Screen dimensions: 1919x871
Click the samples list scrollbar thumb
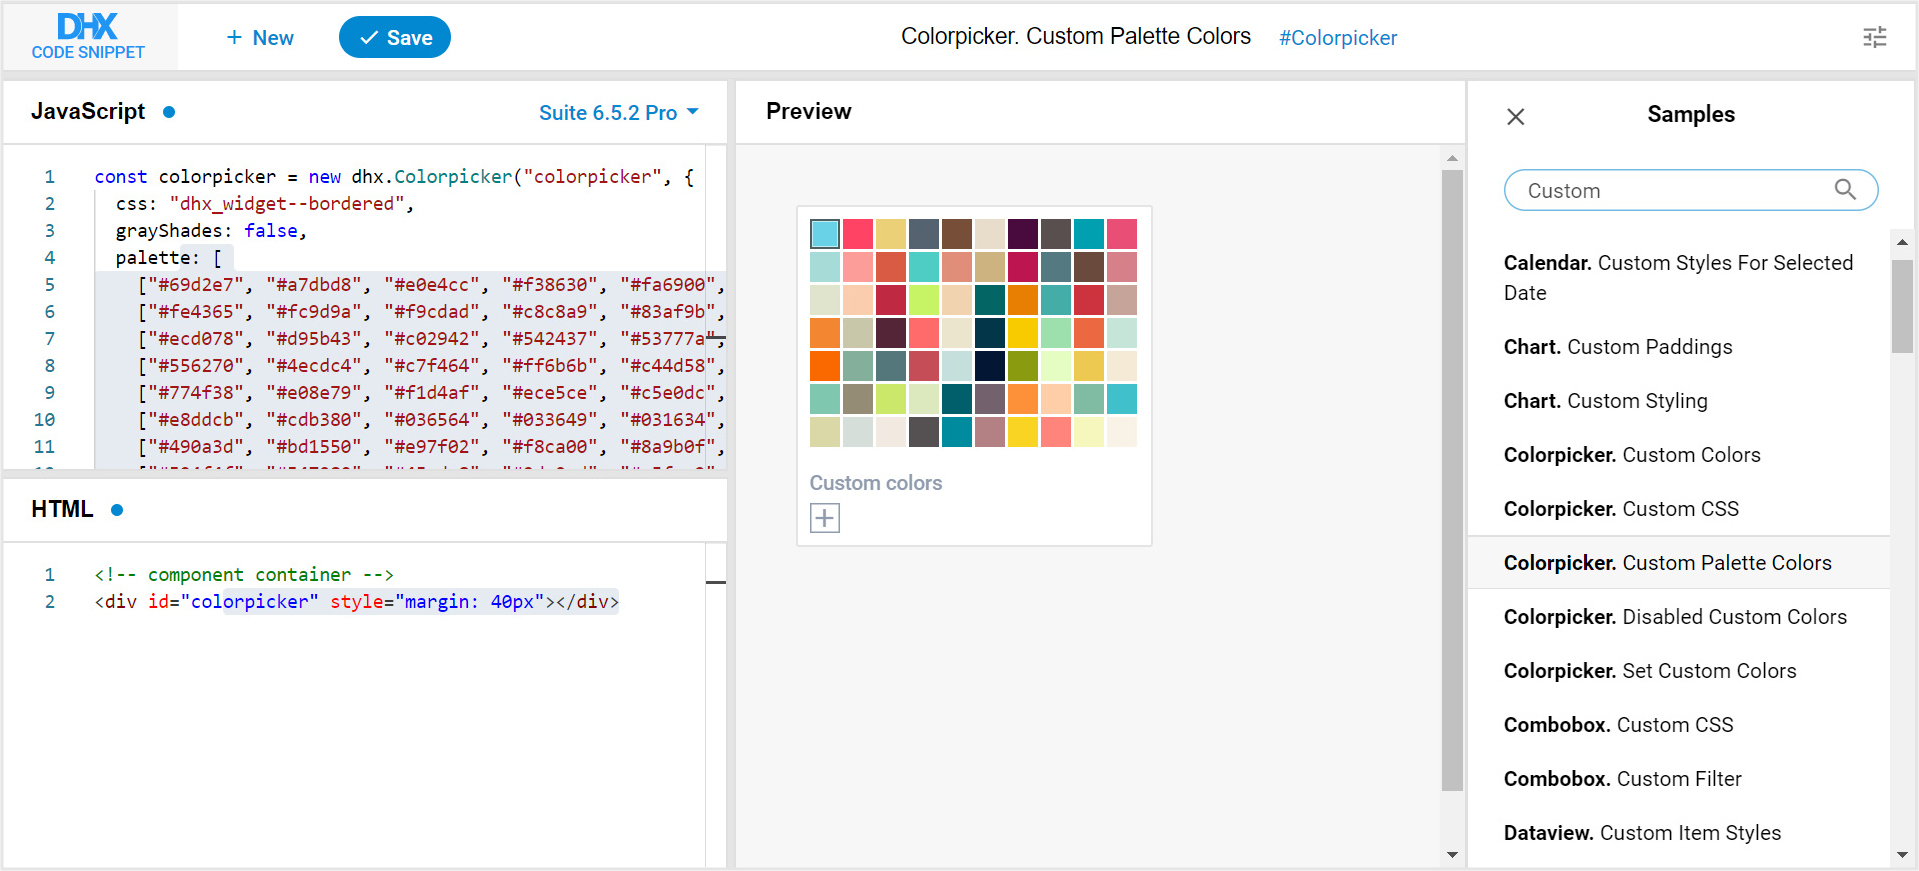click(x=1902, y=307)
